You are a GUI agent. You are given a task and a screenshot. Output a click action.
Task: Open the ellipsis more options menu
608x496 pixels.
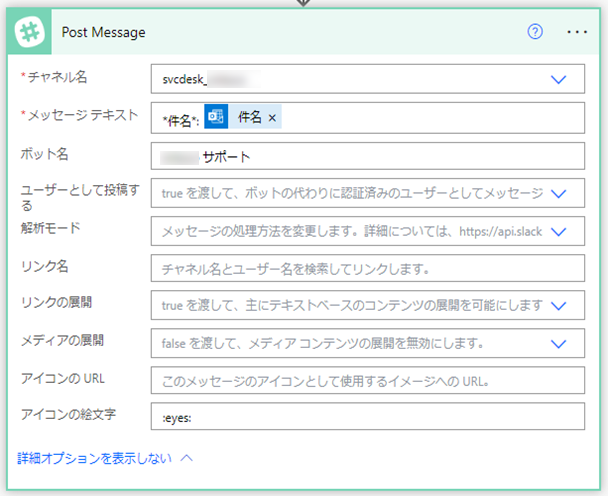[x=577, y=32]
